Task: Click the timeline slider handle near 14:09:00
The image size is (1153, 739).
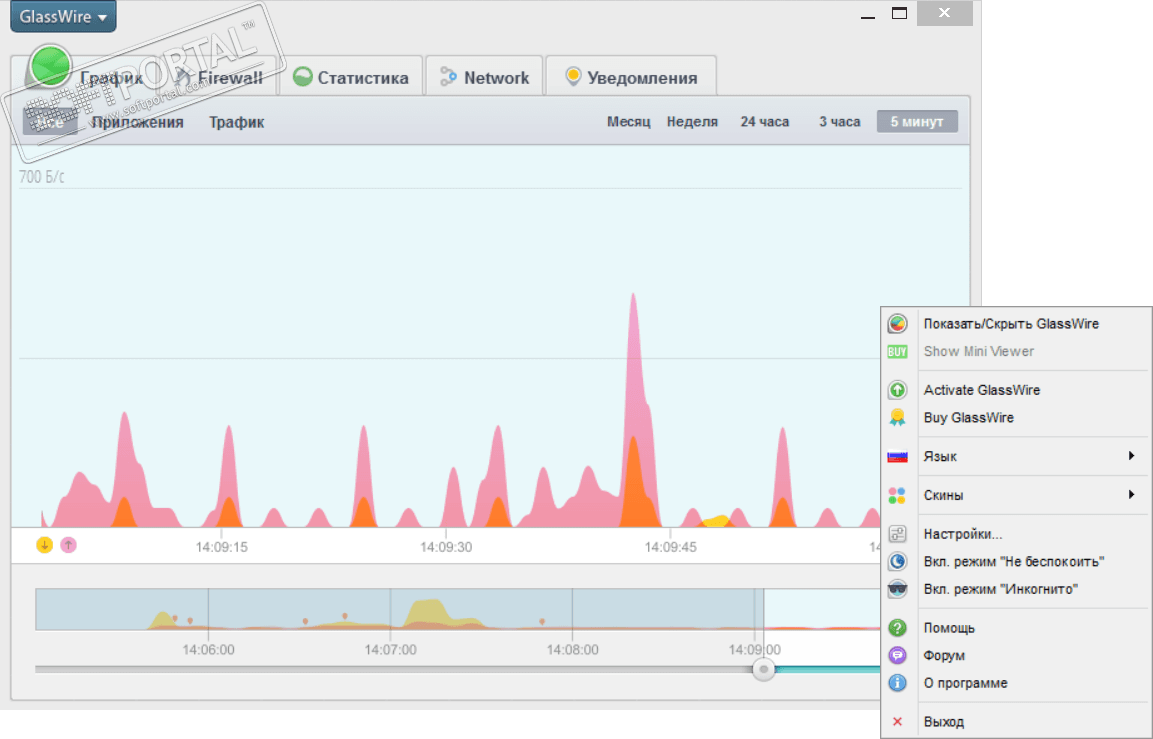Action: pyautogui.click(x=763, y=669)
